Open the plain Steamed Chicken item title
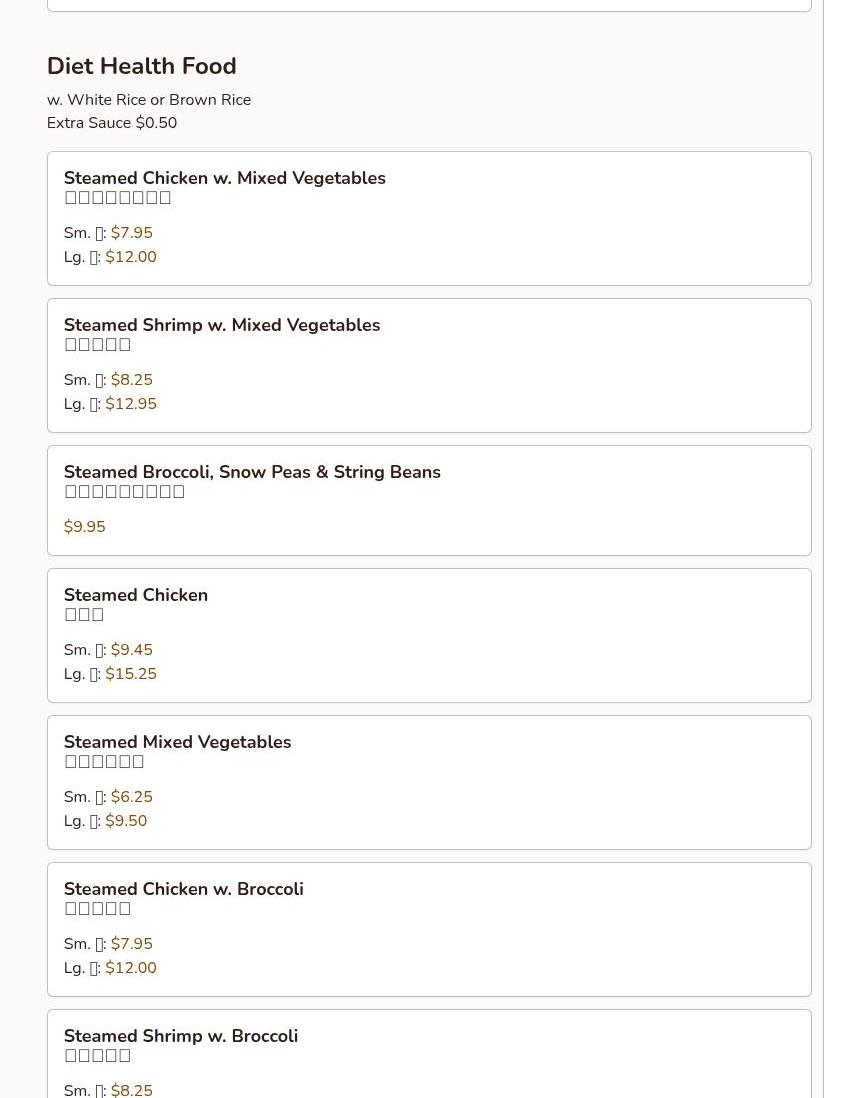 click(x=135, y=595)
